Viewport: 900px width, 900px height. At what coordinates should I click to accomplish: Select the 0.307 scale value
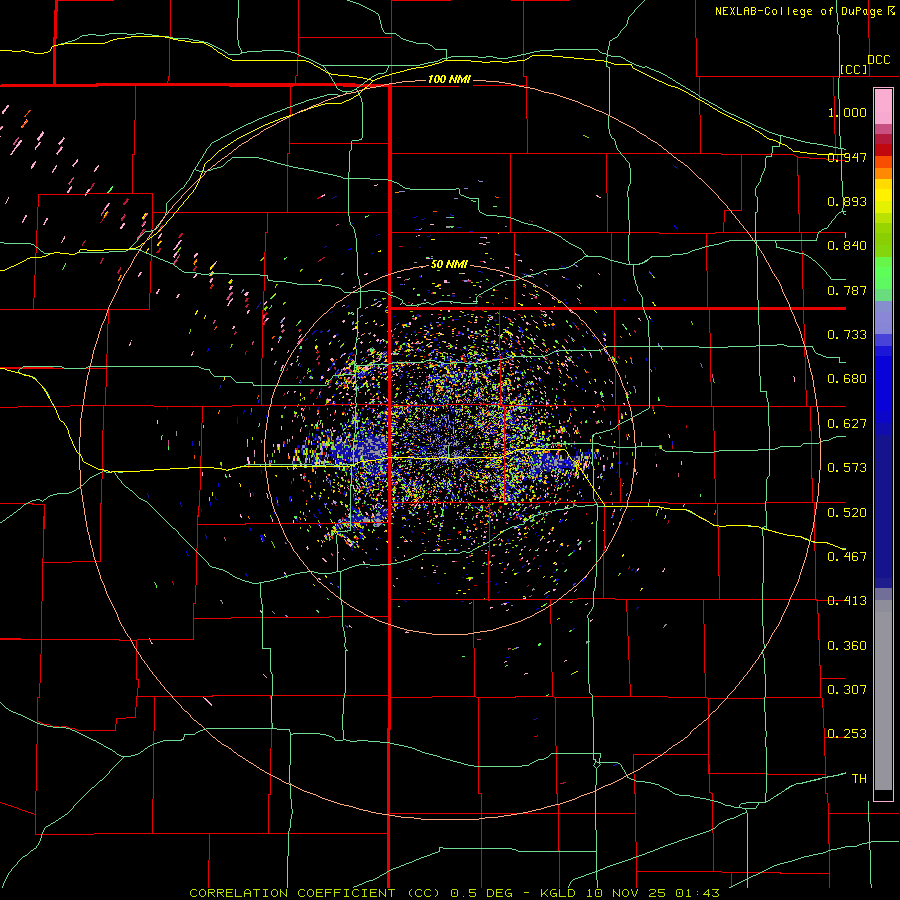(847, 689)
